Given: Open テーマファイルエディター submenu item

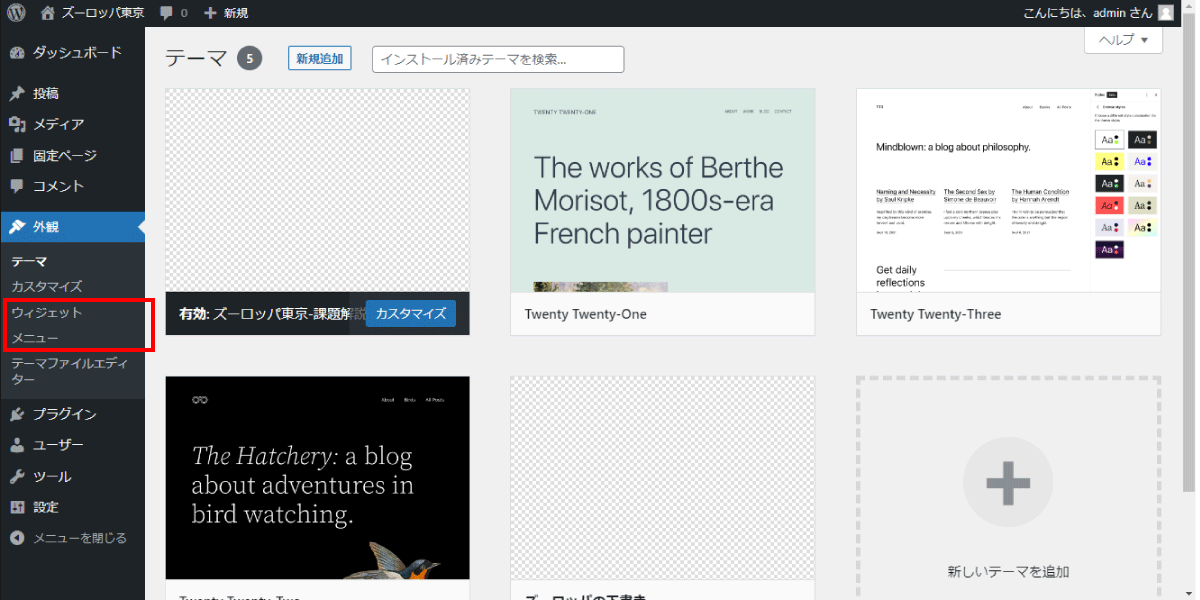Looking at the screenshot, I should click(70, 371).
